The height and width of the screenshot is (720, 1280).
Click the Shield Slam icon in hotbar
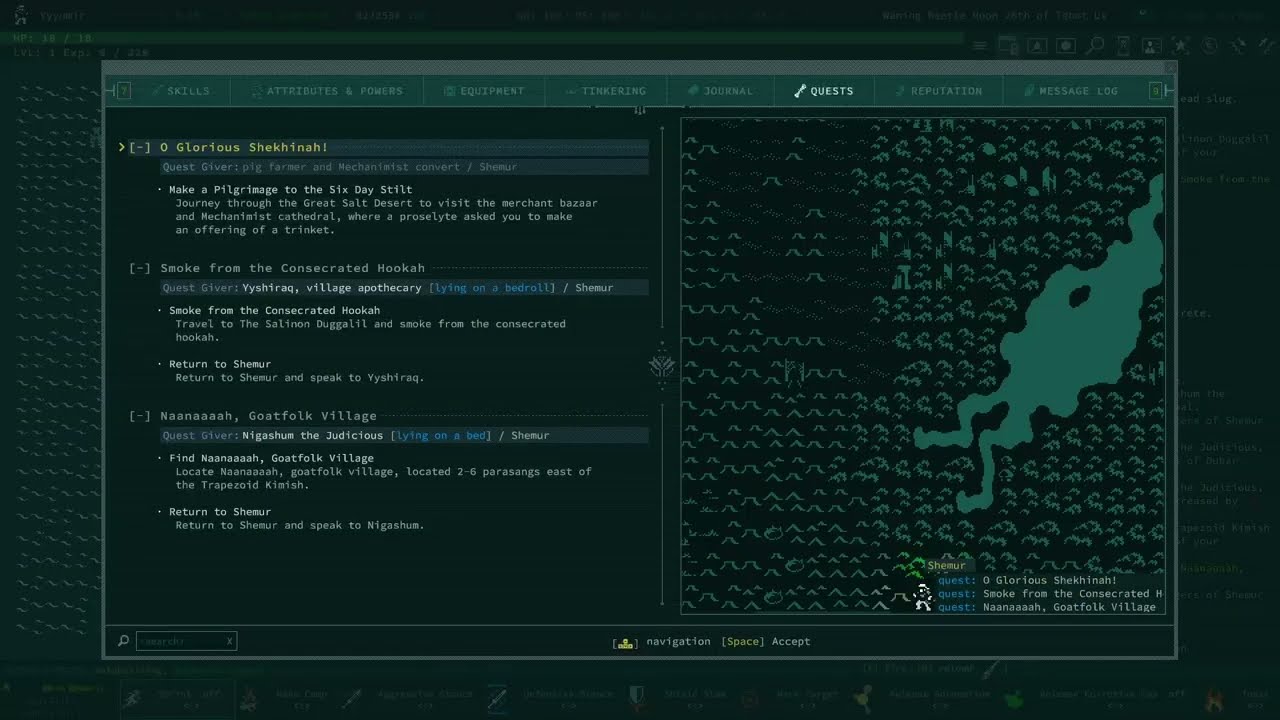pos(636,698)
